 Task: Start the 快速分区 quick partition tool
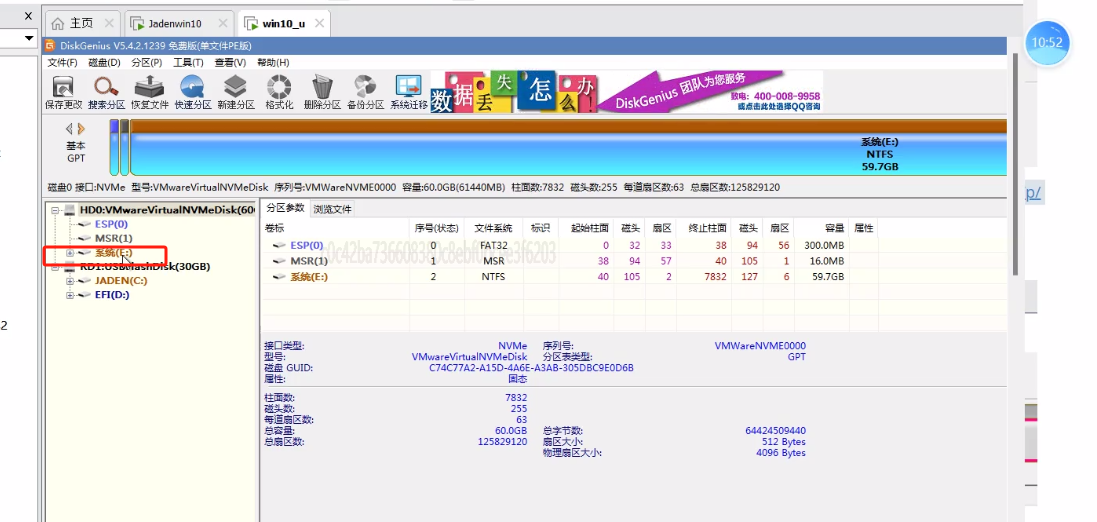tap(192, 87)
